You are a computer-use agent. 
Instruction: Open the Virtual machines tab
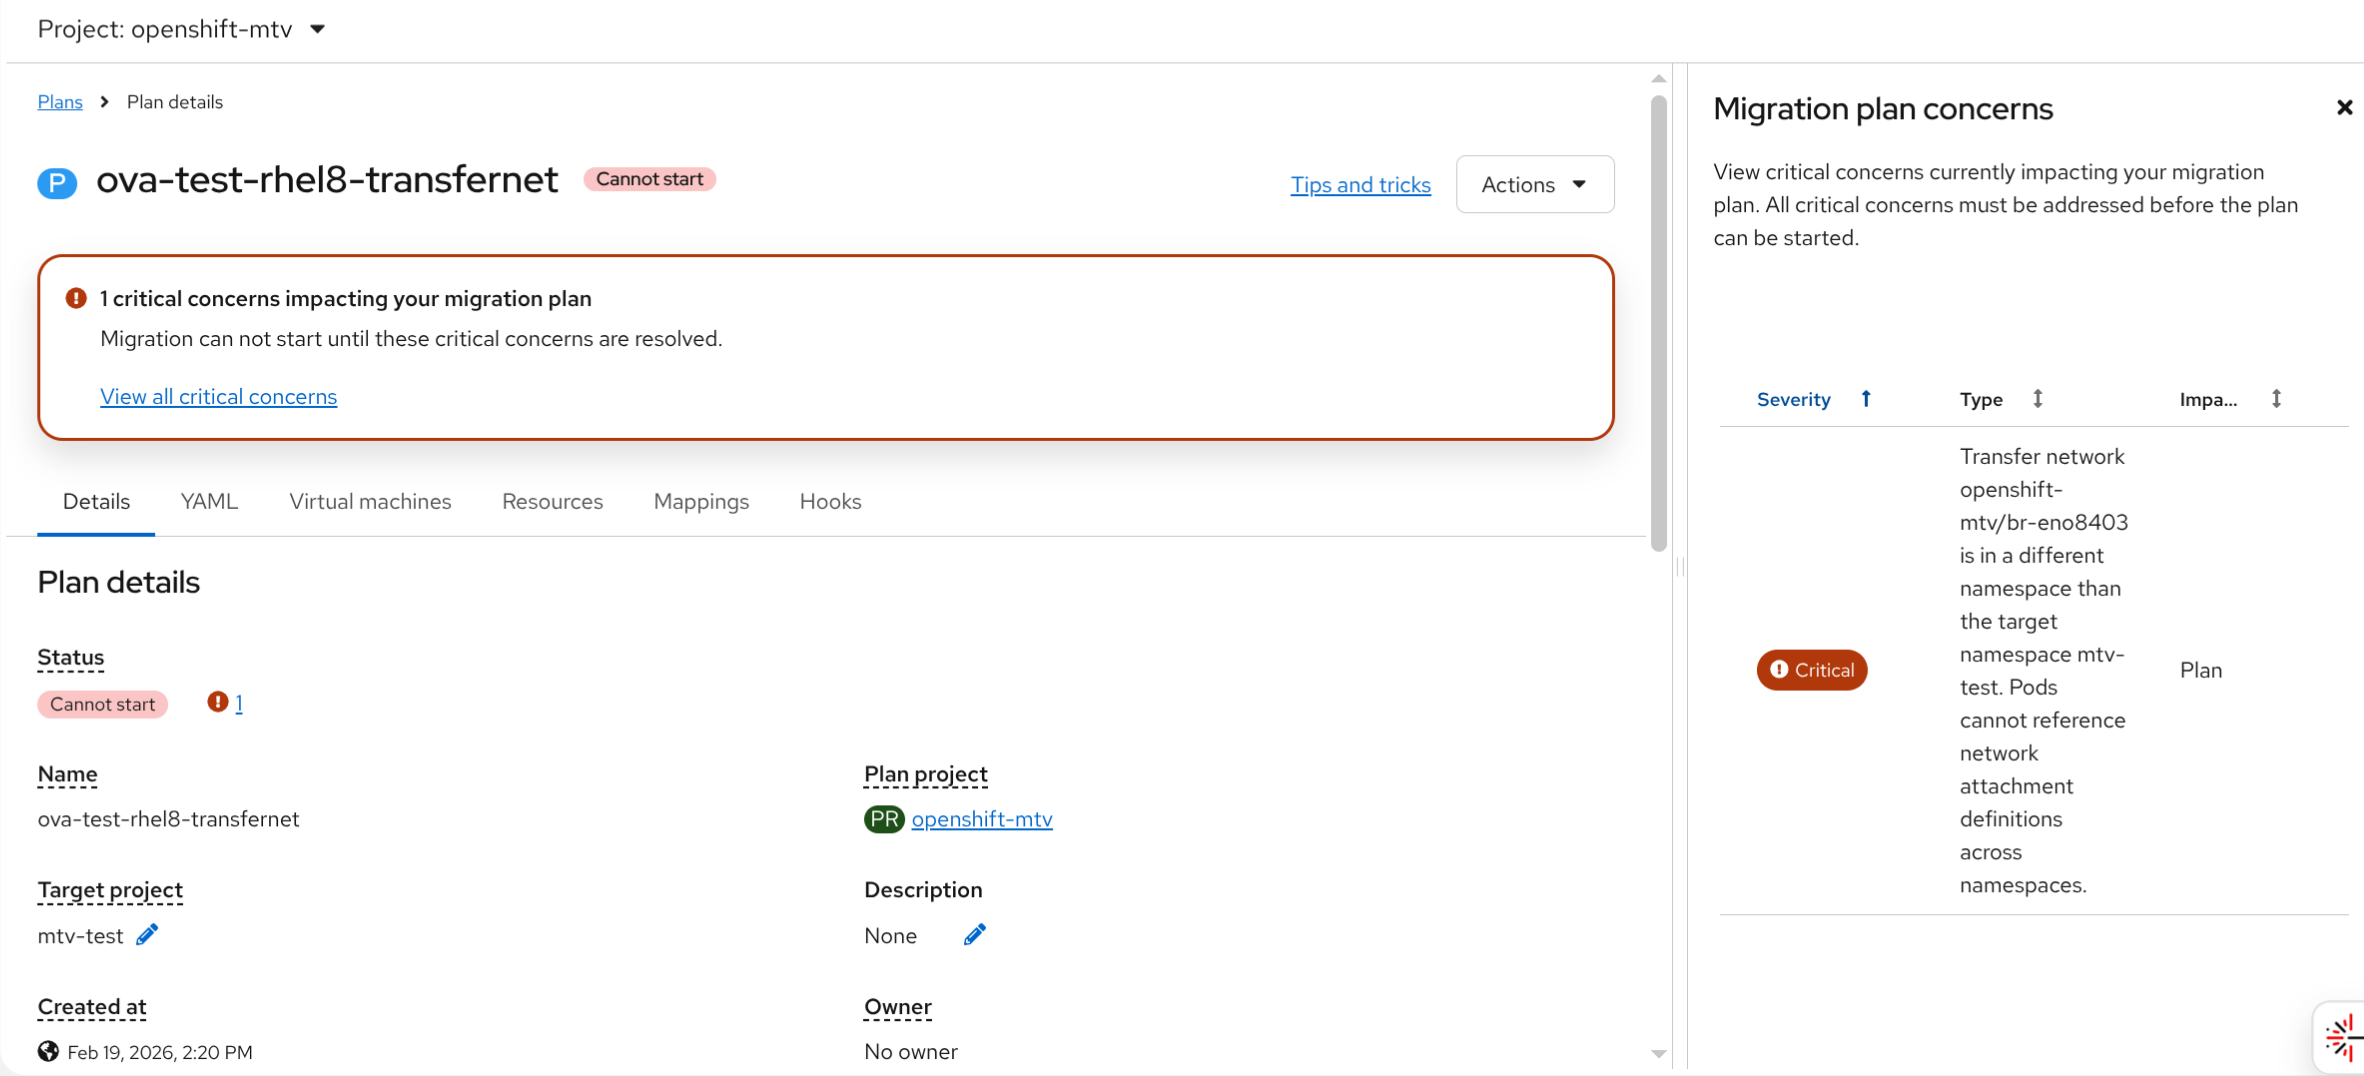(370, 501)
